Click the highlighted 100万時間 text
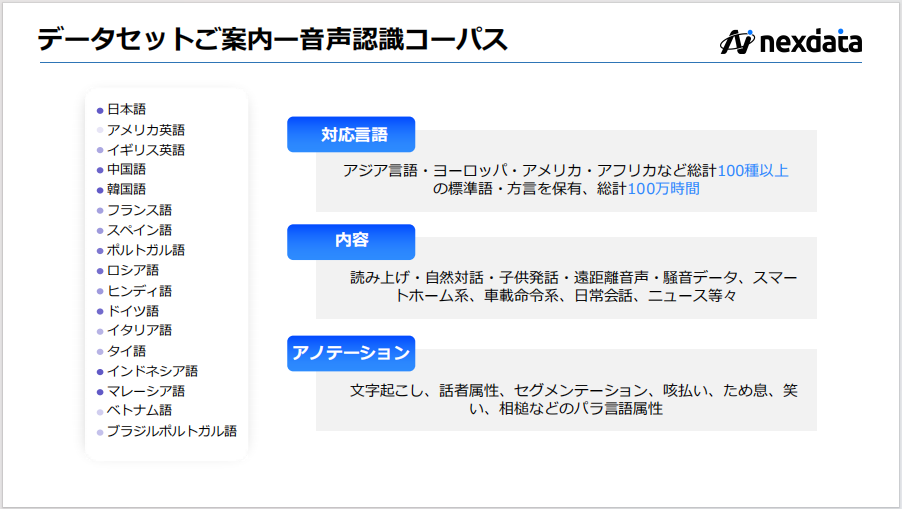The height and width of the screenshot is (509, 902). click(663, 188)
